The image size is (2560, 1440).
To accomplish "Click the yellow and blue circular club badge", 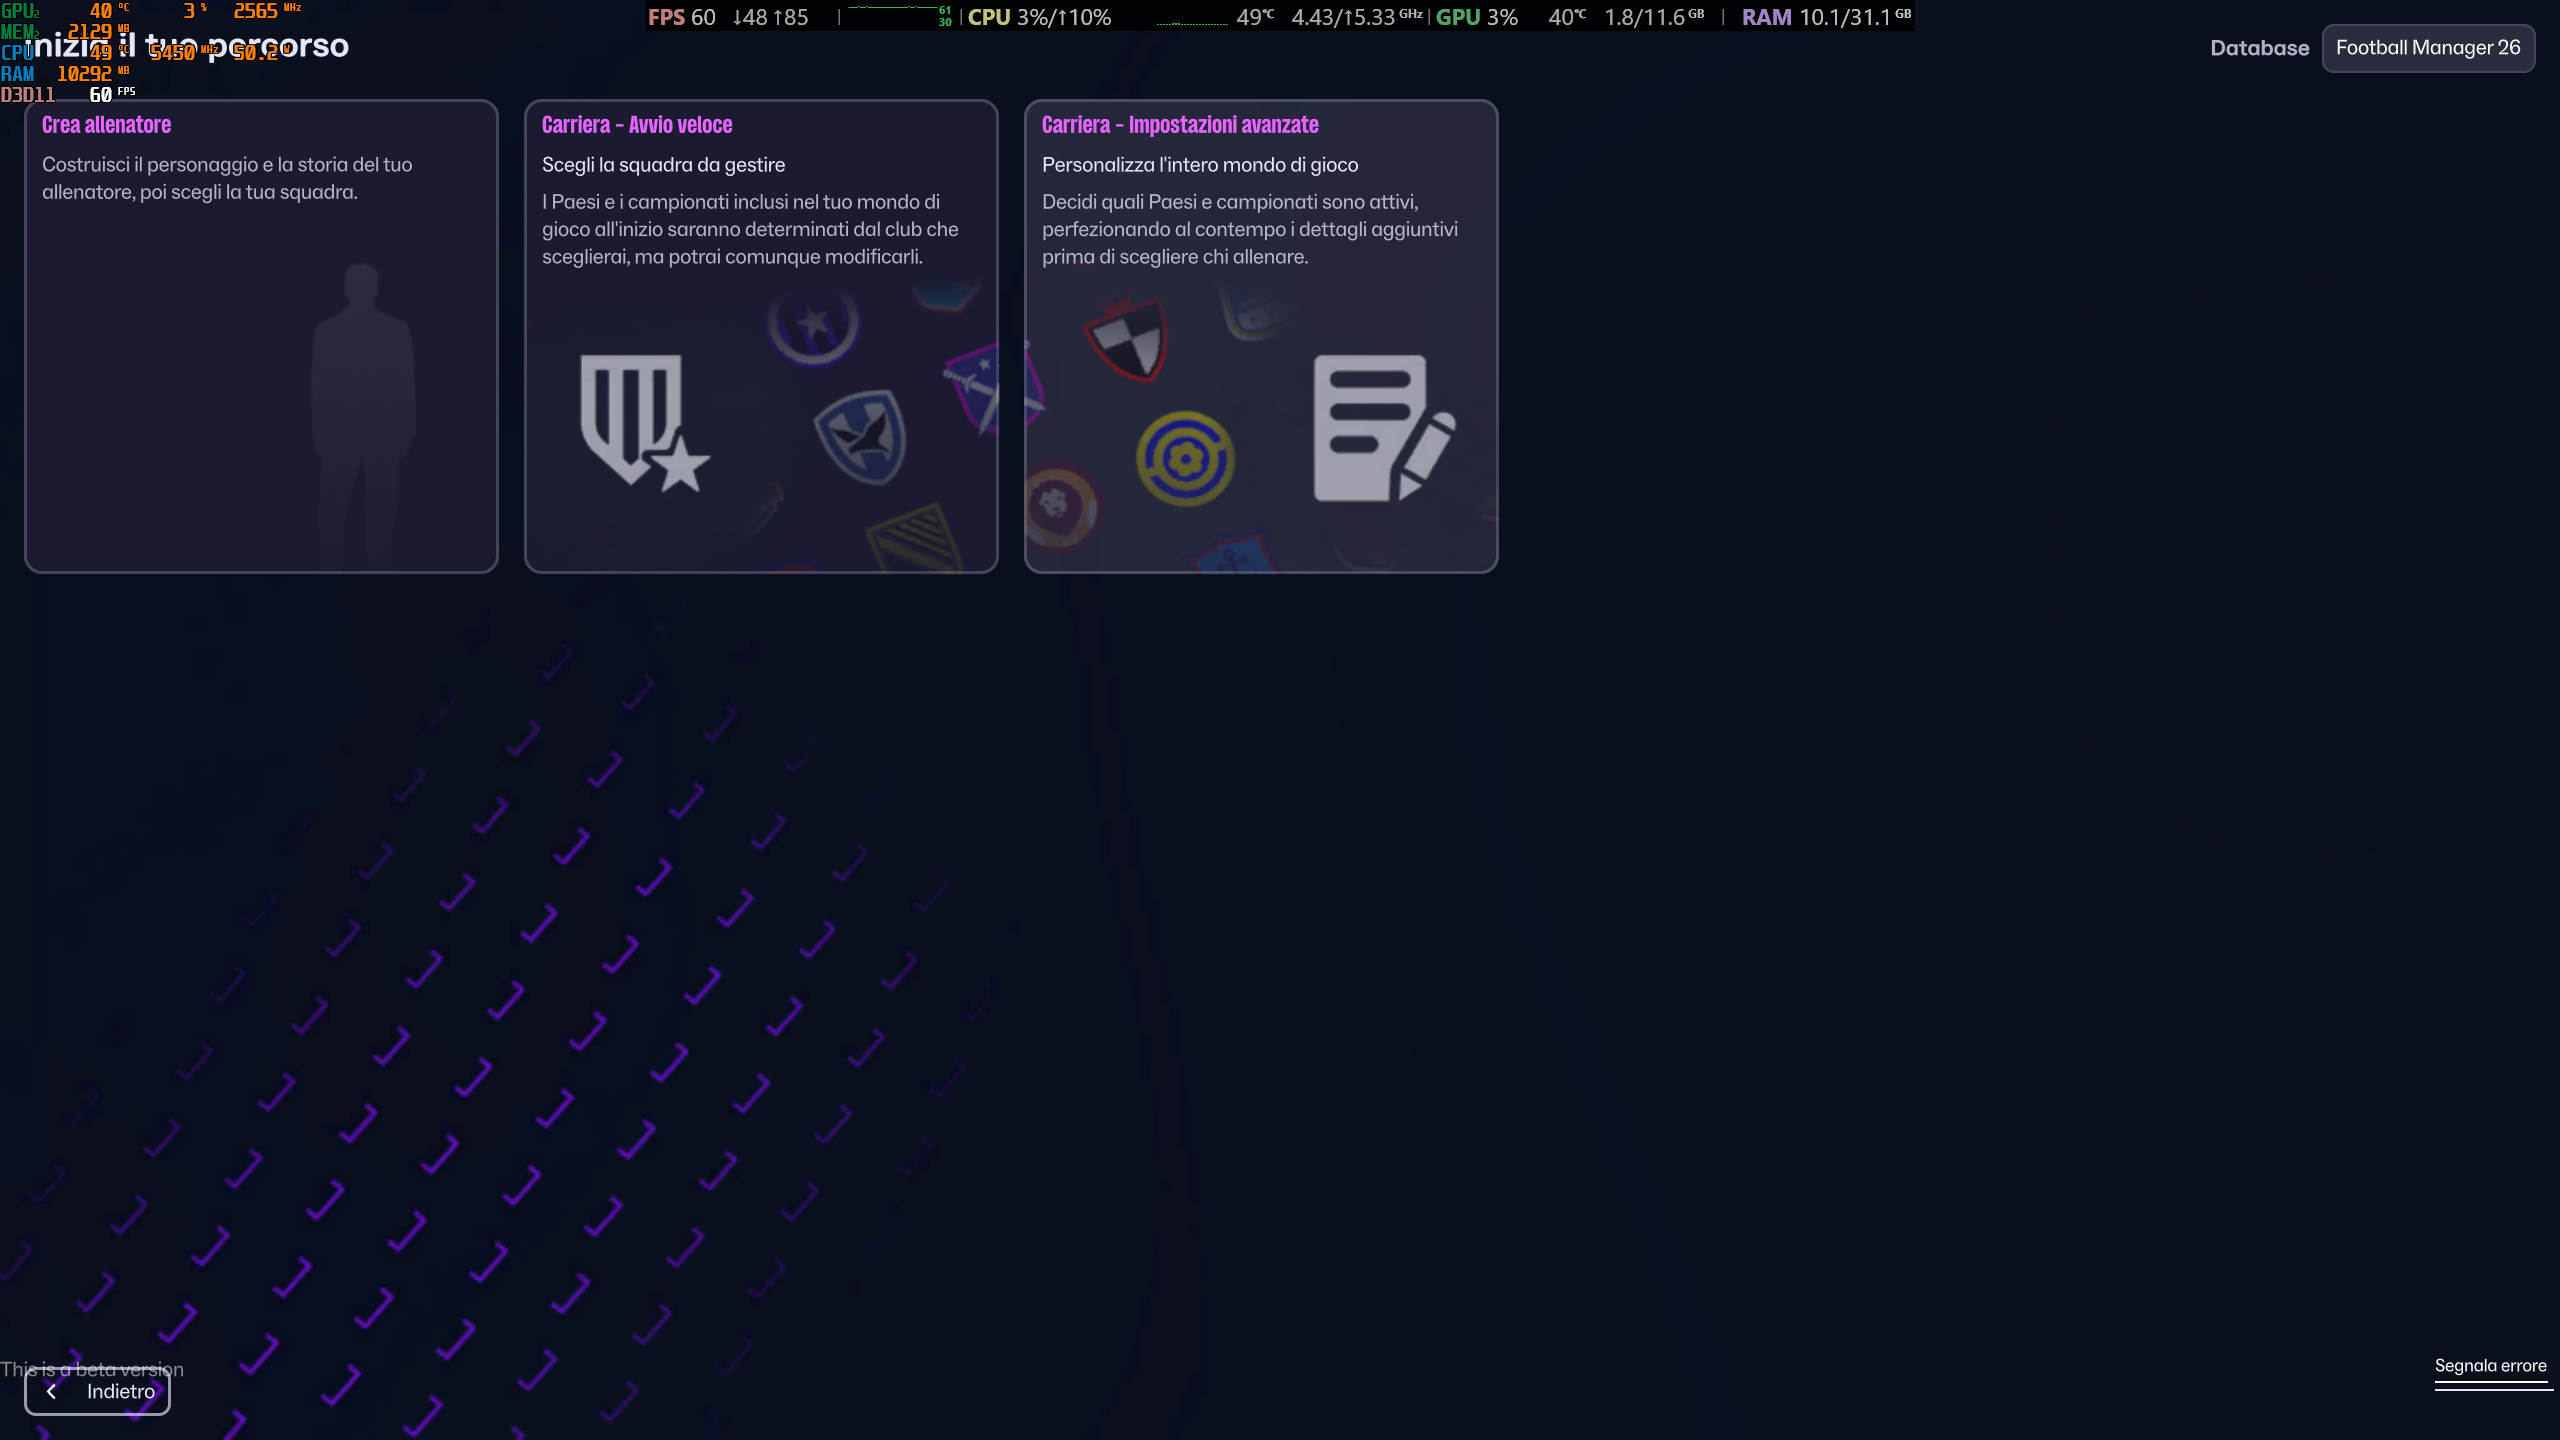I will click(x=1185, y=459).
